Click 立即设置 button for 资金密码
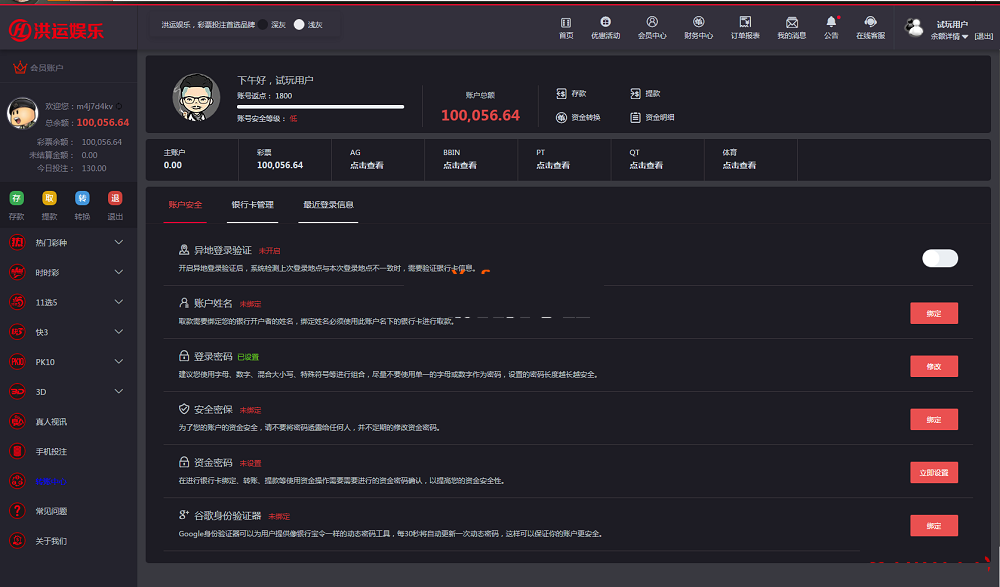 933,472
